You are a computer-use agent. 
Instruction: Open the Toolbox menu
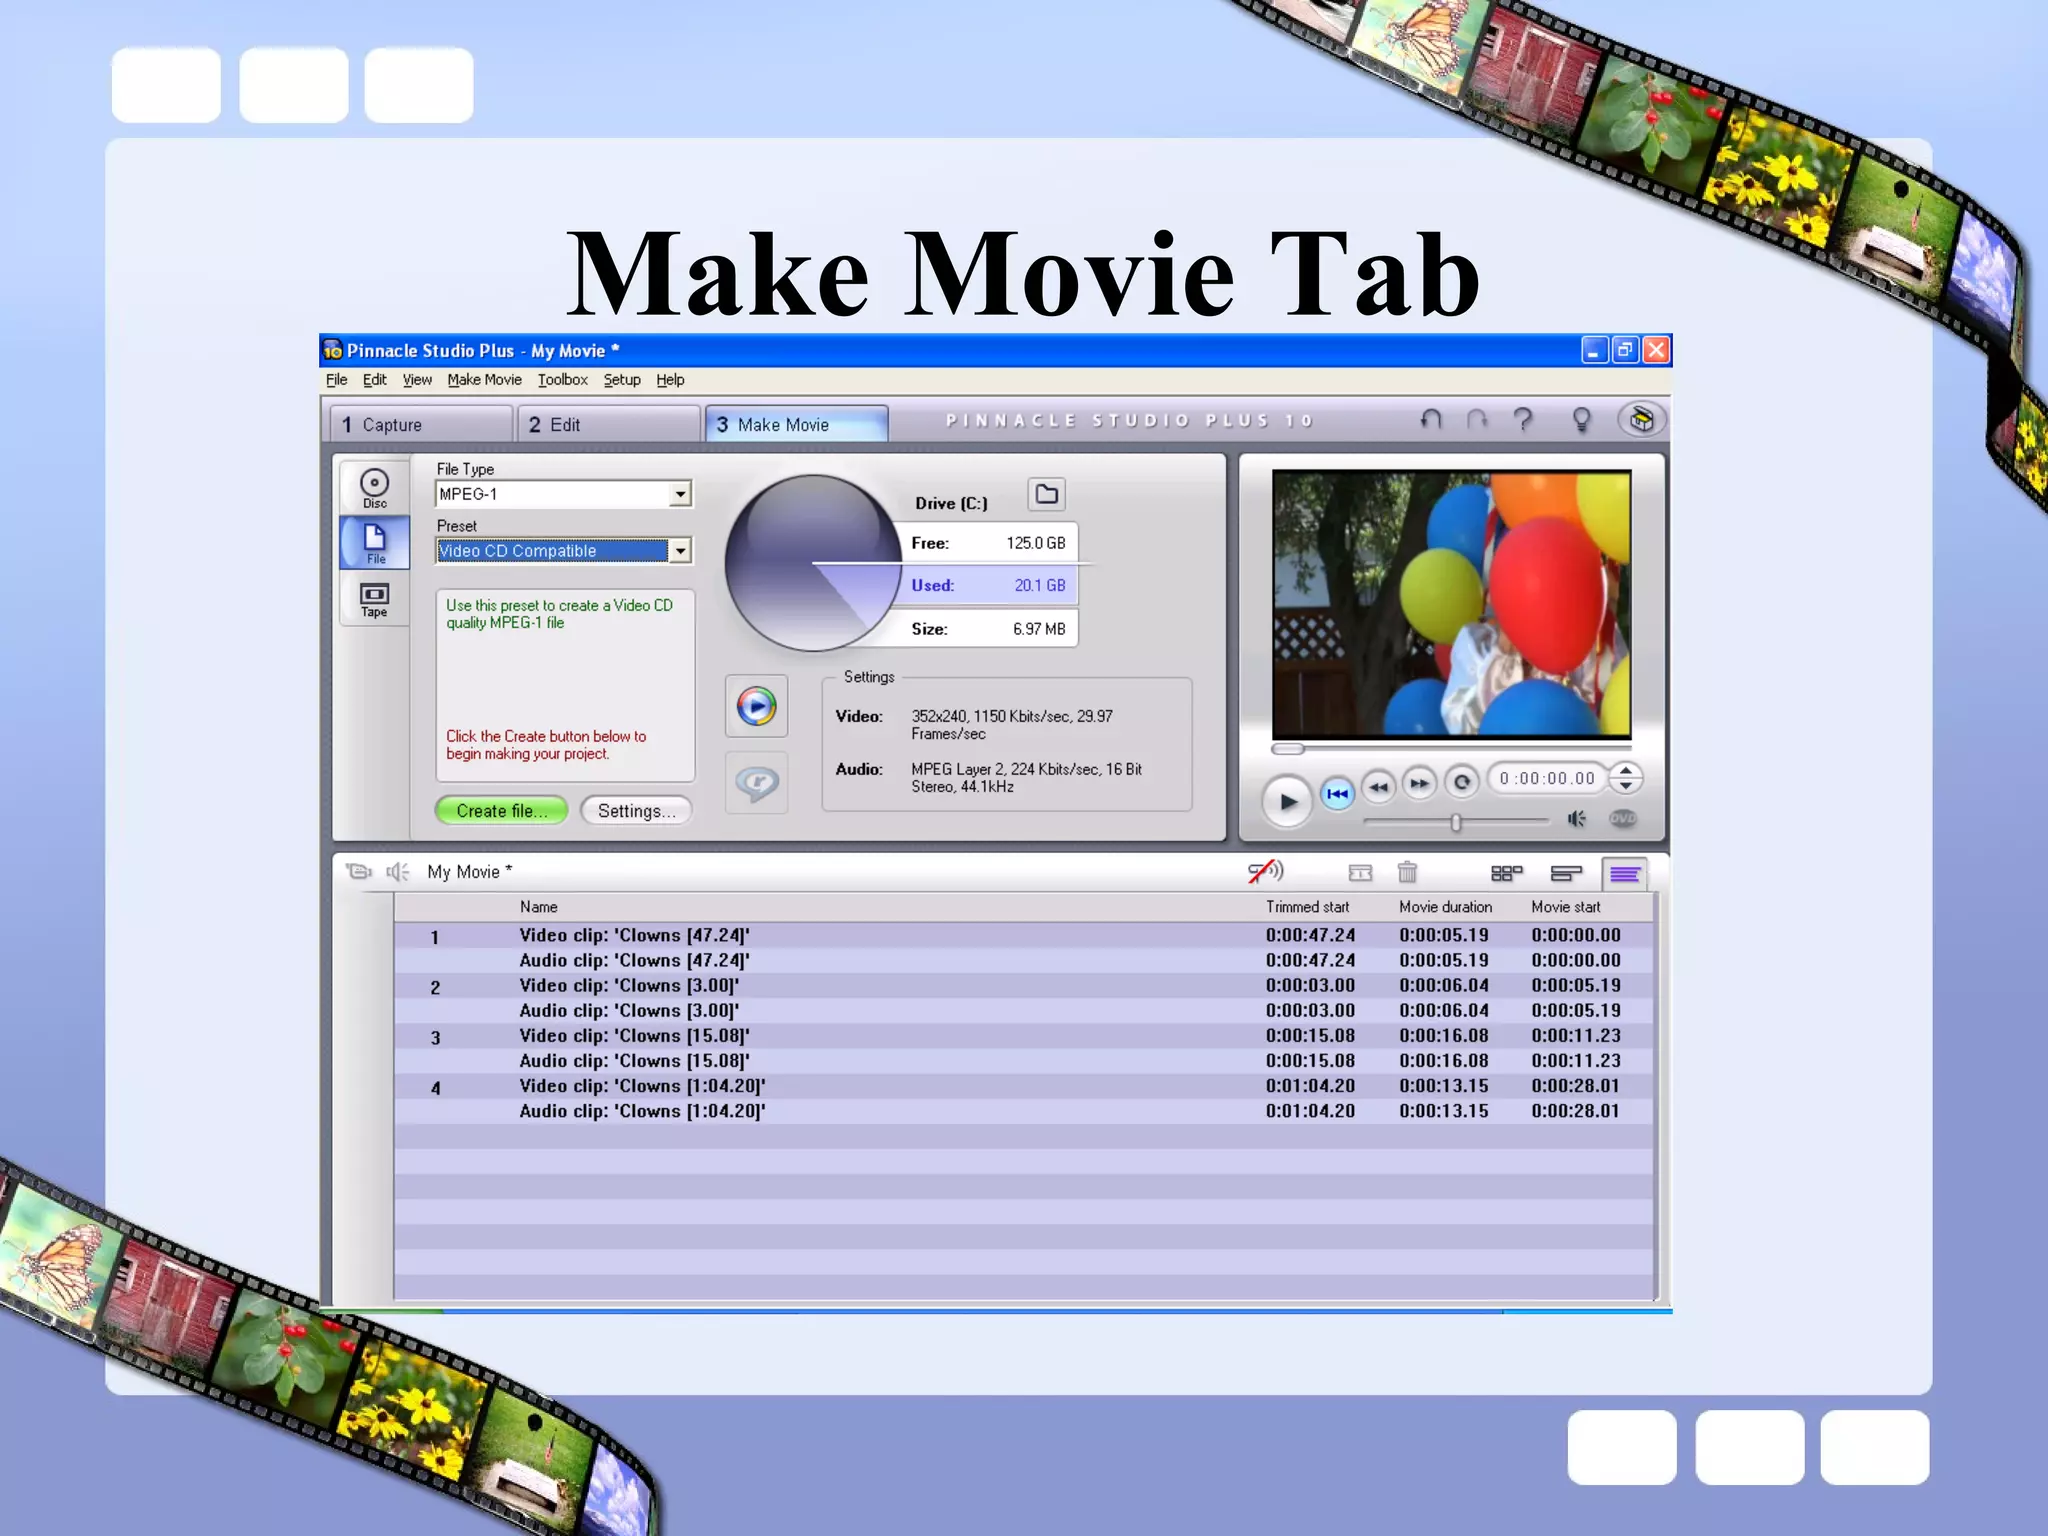pos(562,380)
